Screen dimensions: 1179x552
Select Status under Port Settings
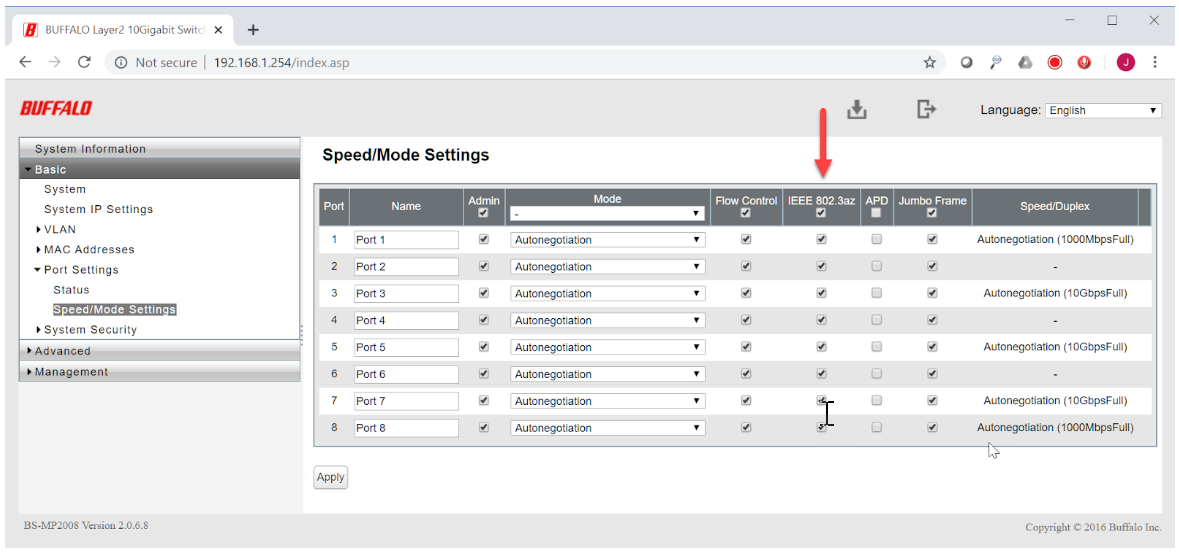[x=71, y=290]
